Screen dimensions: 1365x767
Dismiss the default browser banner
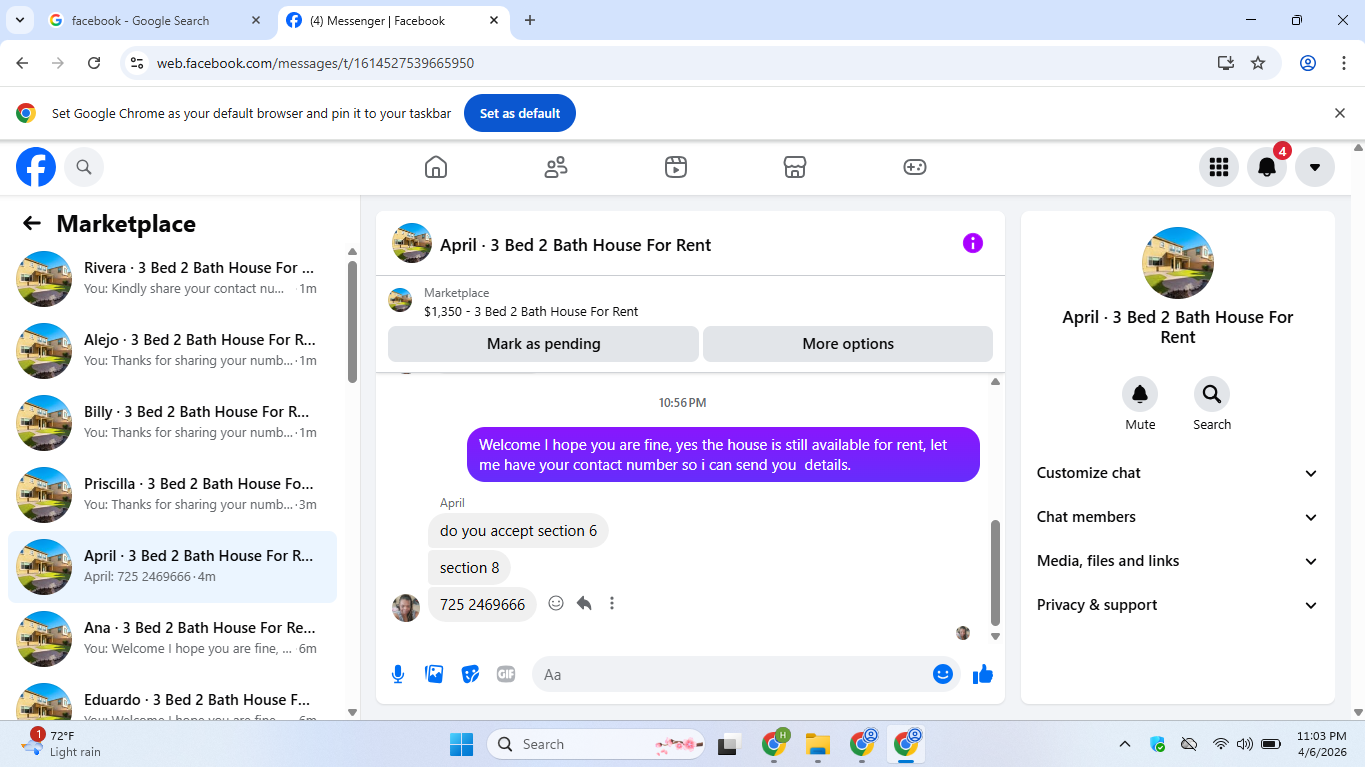point(1340,113)
